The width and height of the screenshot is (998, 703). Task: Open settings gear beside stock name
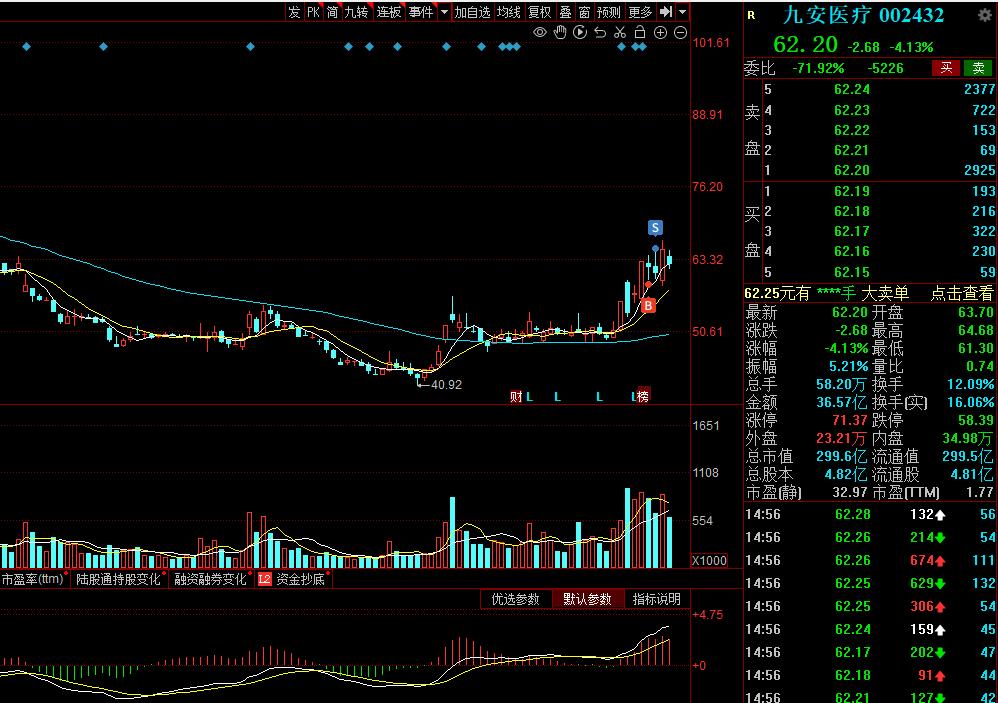click(984, 16)
